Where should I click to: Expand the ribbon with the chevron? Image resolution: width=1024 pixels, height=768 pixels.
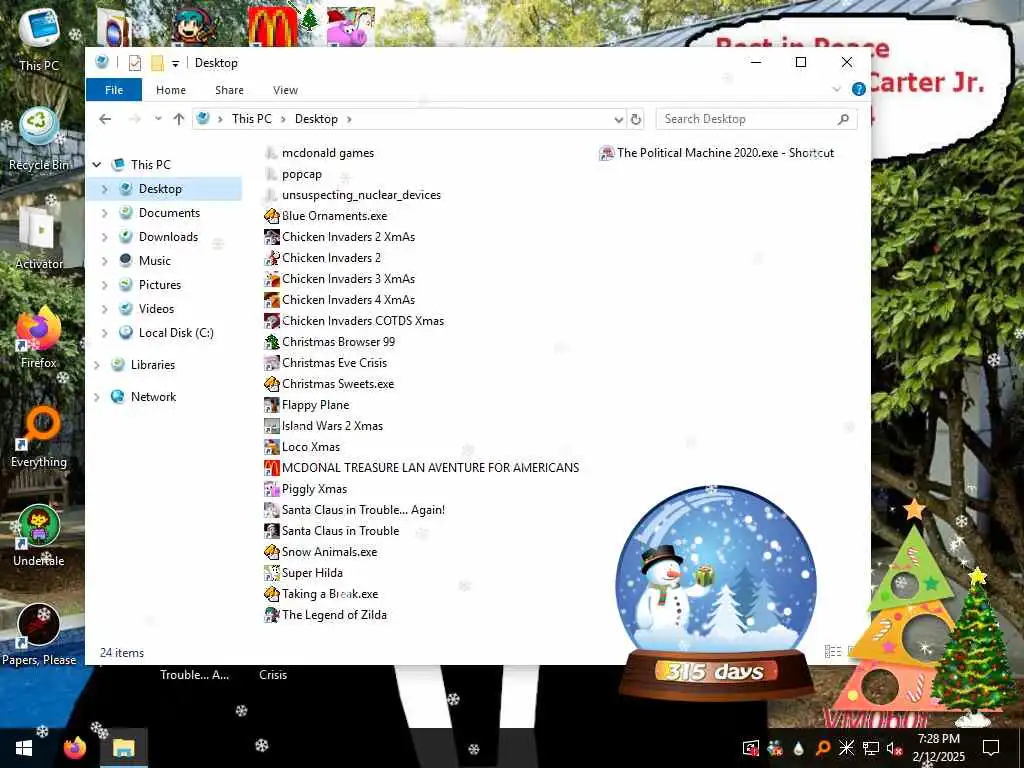click(x=837, y=89)
